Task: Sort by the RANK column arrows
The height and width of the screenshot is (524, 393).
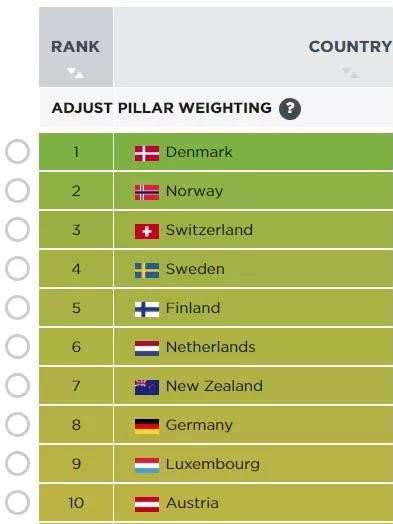Action: [x=75, y=72]
